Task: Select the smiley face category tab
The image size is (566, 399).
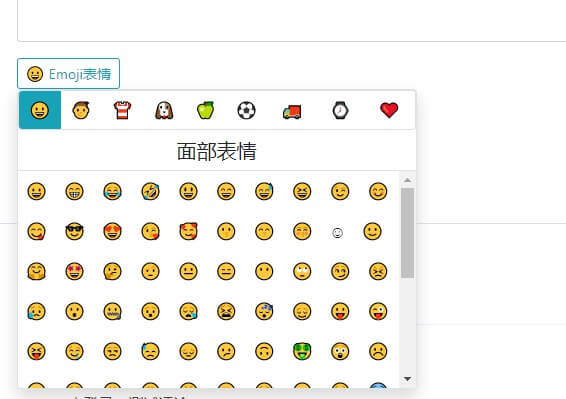Action: click(x=40, y=110)
